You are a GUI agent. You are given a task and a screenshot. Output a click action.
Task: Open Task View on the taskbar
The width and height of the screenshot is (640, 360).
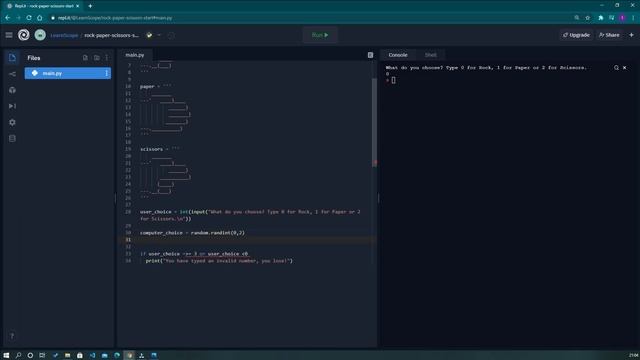[x=42, y=356]
